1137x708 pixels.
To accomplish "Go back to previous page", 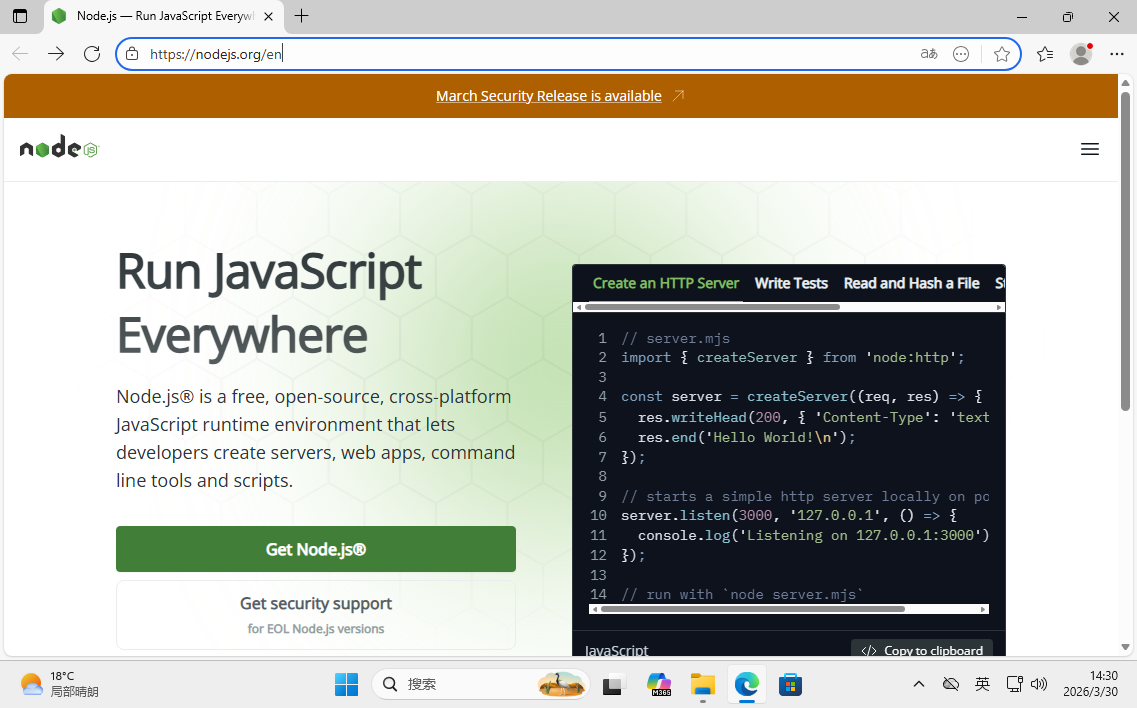I will 20,54.
